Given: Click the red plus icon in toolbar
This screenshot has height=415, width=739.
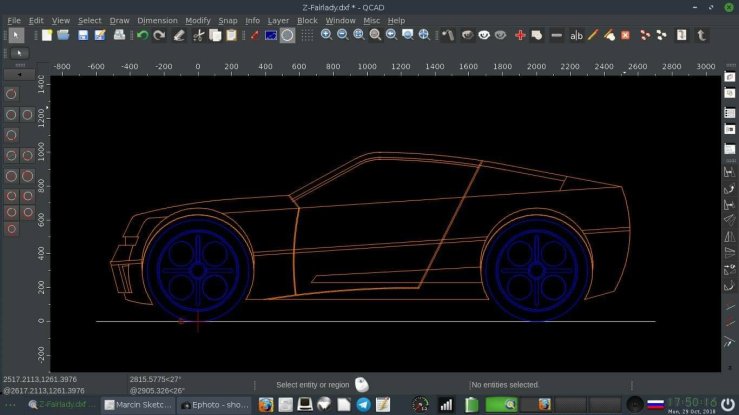Looking at the screenshot, I should [x=520, y=35].
